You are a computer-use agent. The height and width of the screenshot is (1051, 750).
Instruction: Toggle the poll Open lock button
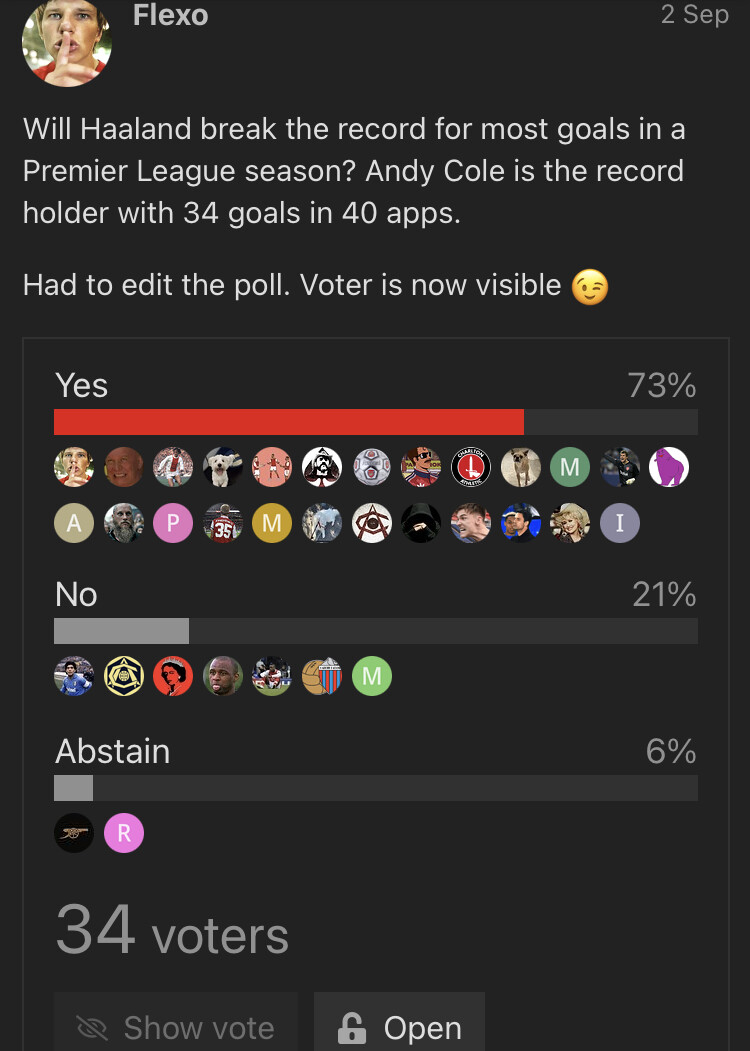399,1027
